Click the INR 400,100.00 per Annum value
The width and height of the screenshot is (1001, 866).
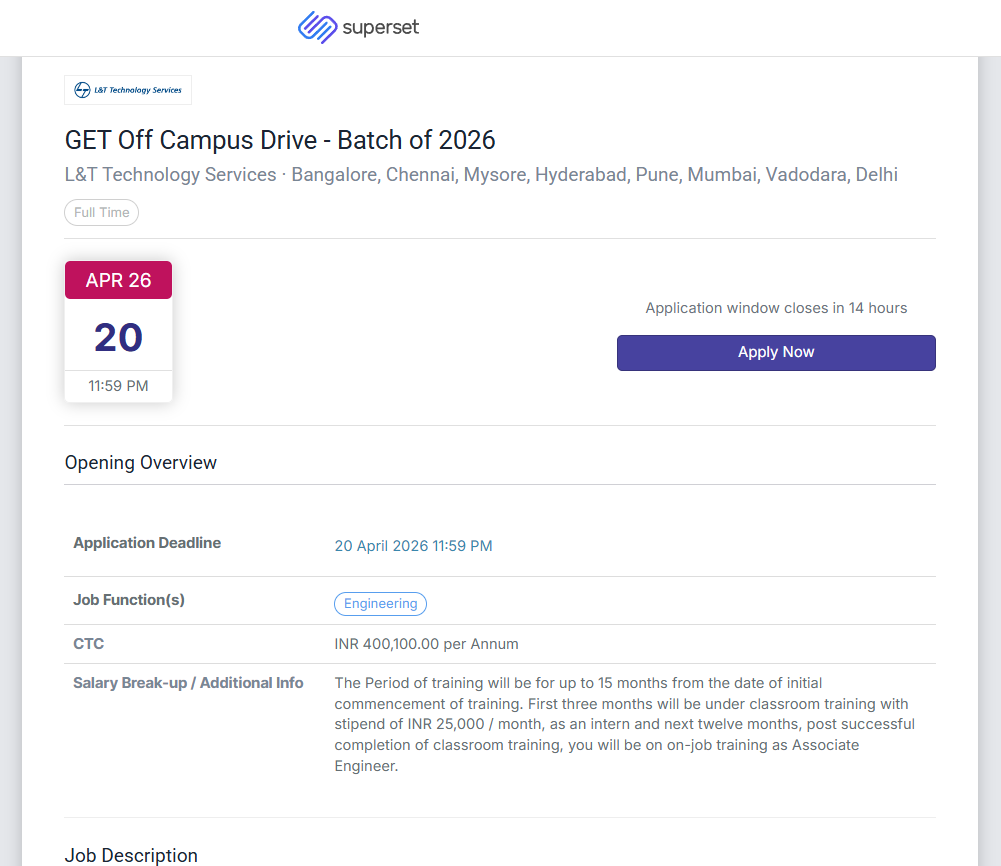coord(426,644)
